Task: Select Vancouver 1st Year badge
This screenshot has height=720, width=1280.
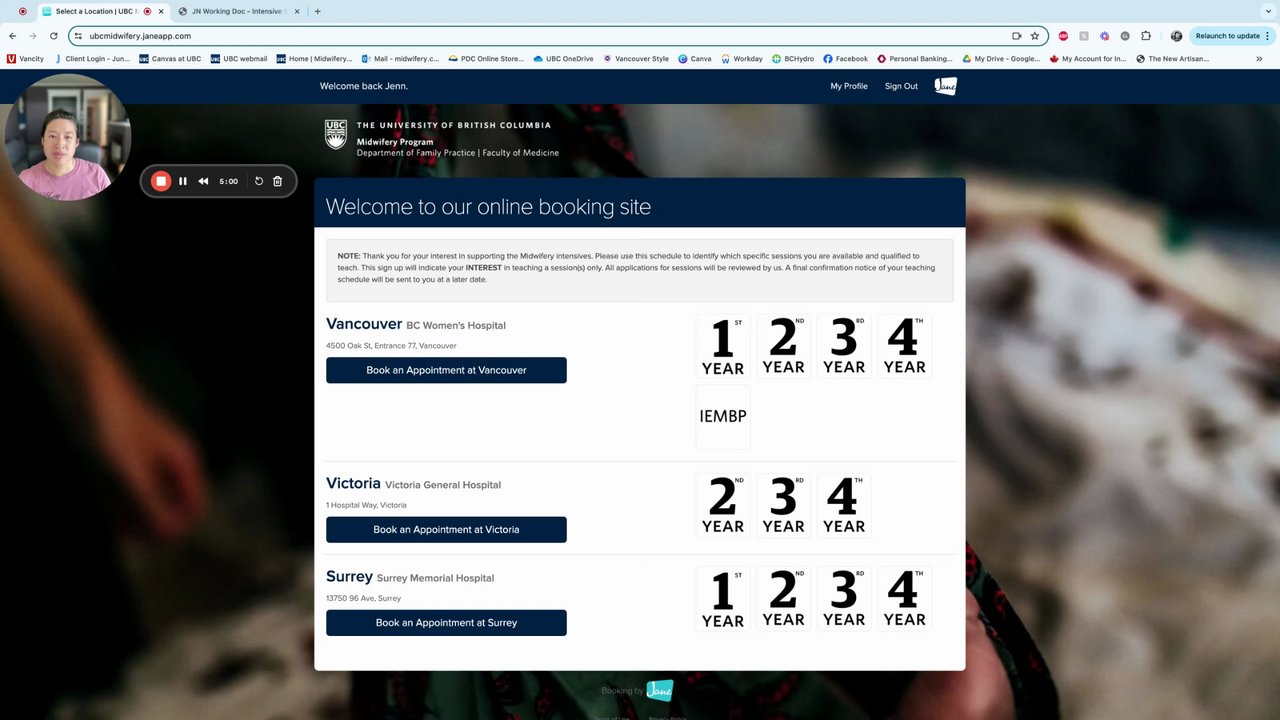Action: click(x=723, y=346)
